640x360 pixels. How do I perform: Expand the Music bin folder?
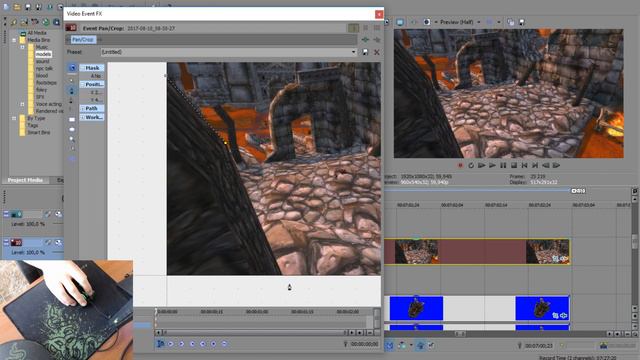tap(22, 47)
